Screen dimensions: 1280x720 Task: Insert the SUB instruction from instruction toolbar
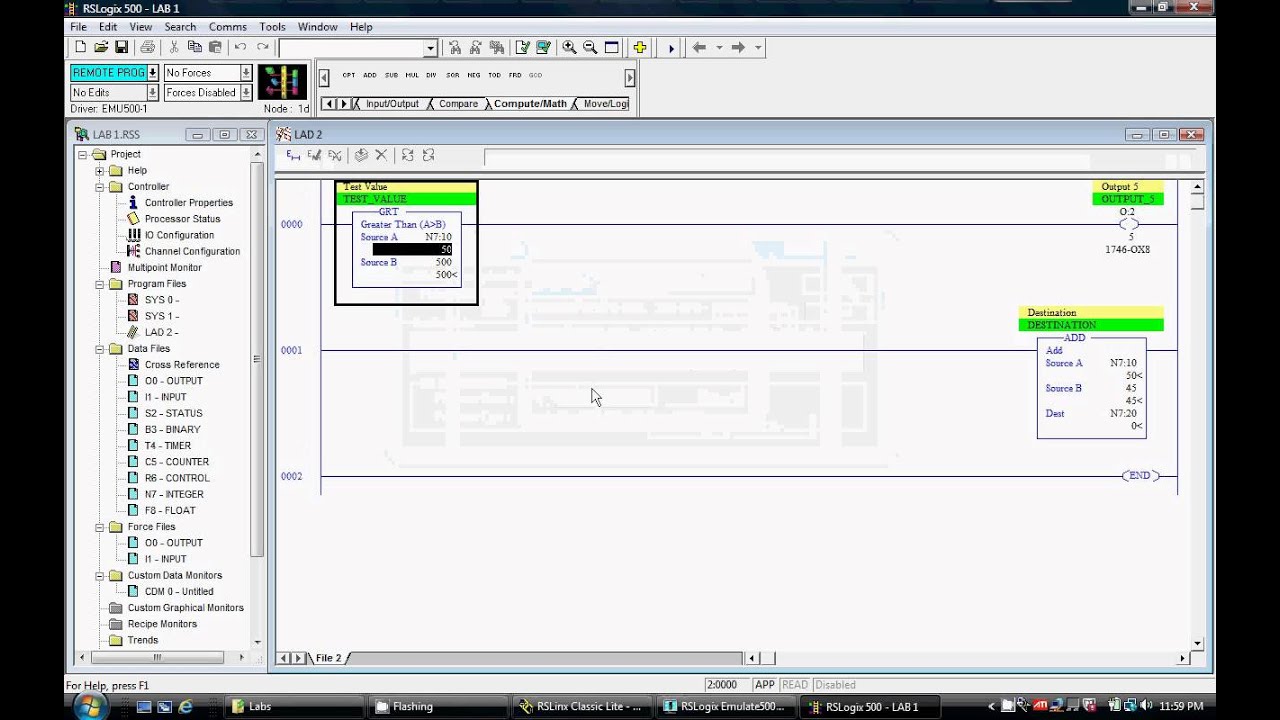[391, 75]
